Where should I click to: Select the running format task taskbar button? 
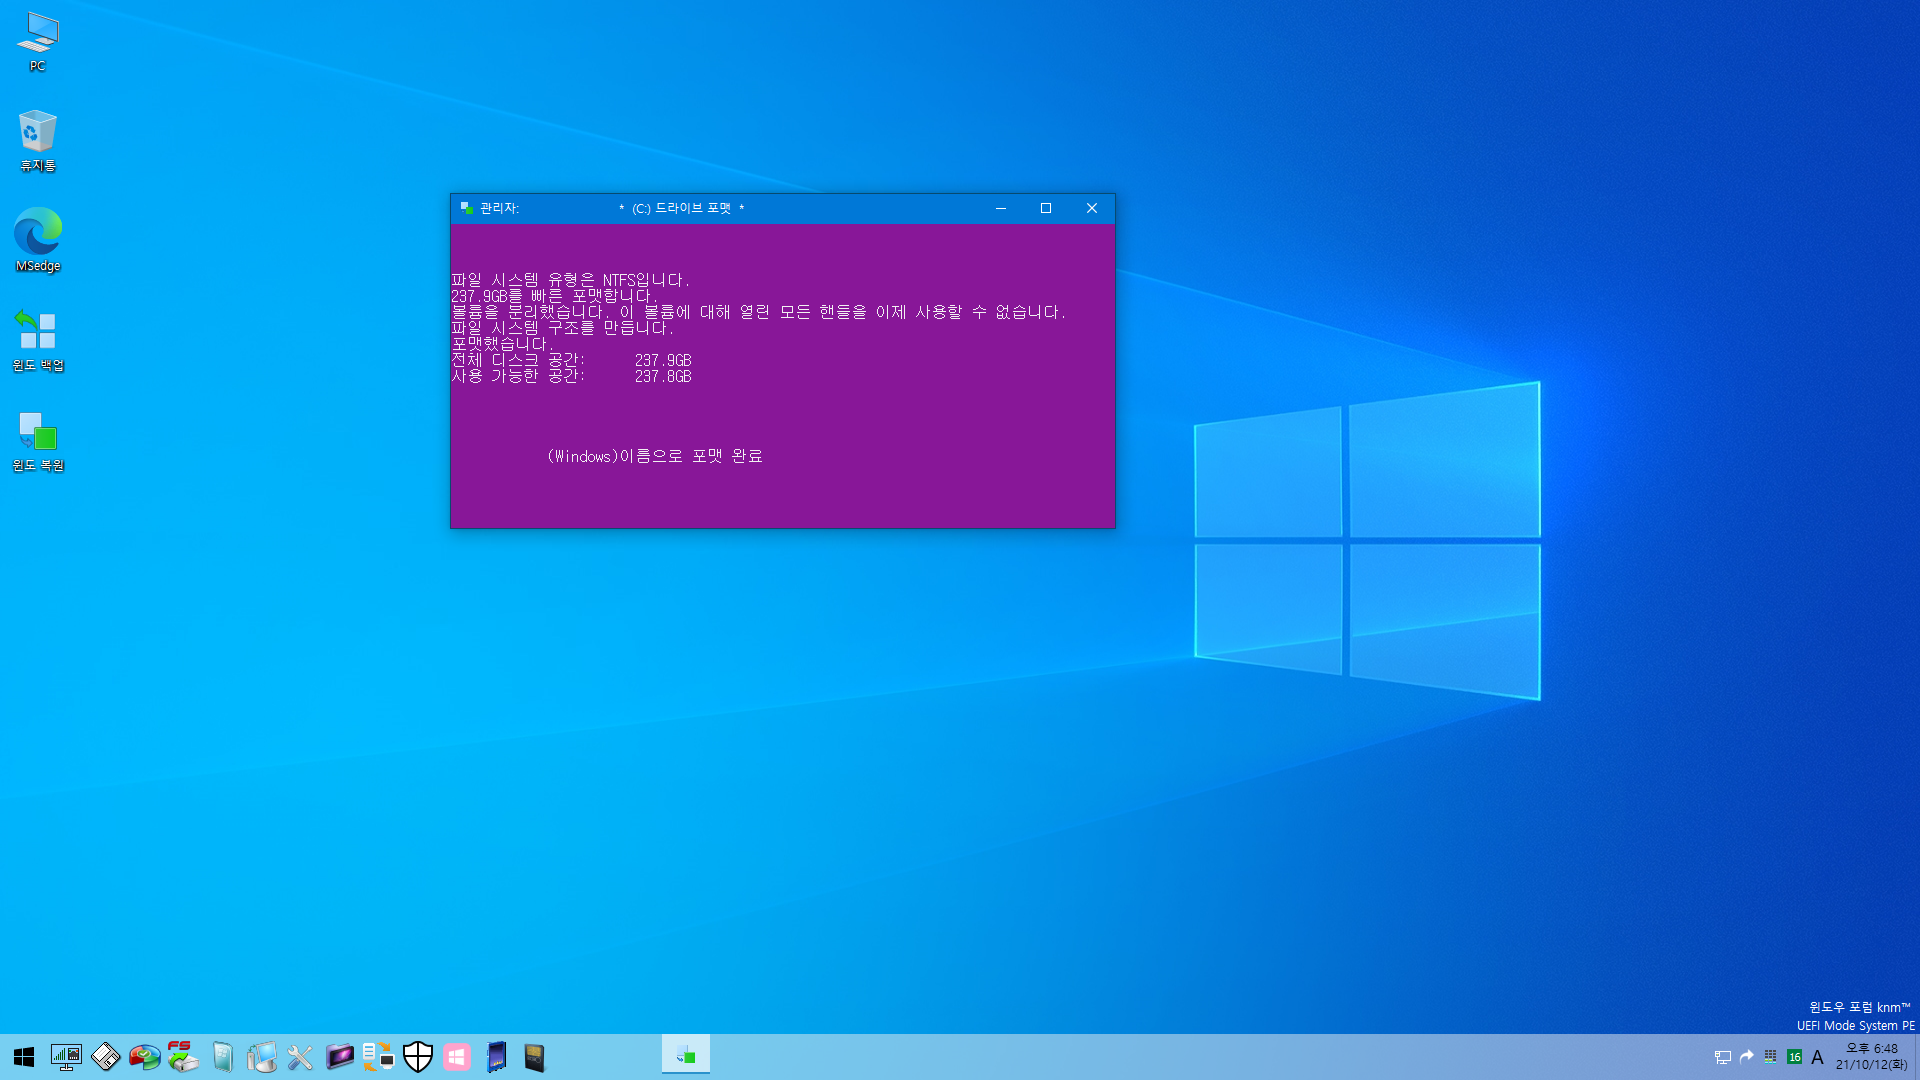click(x=686, y=1055)
